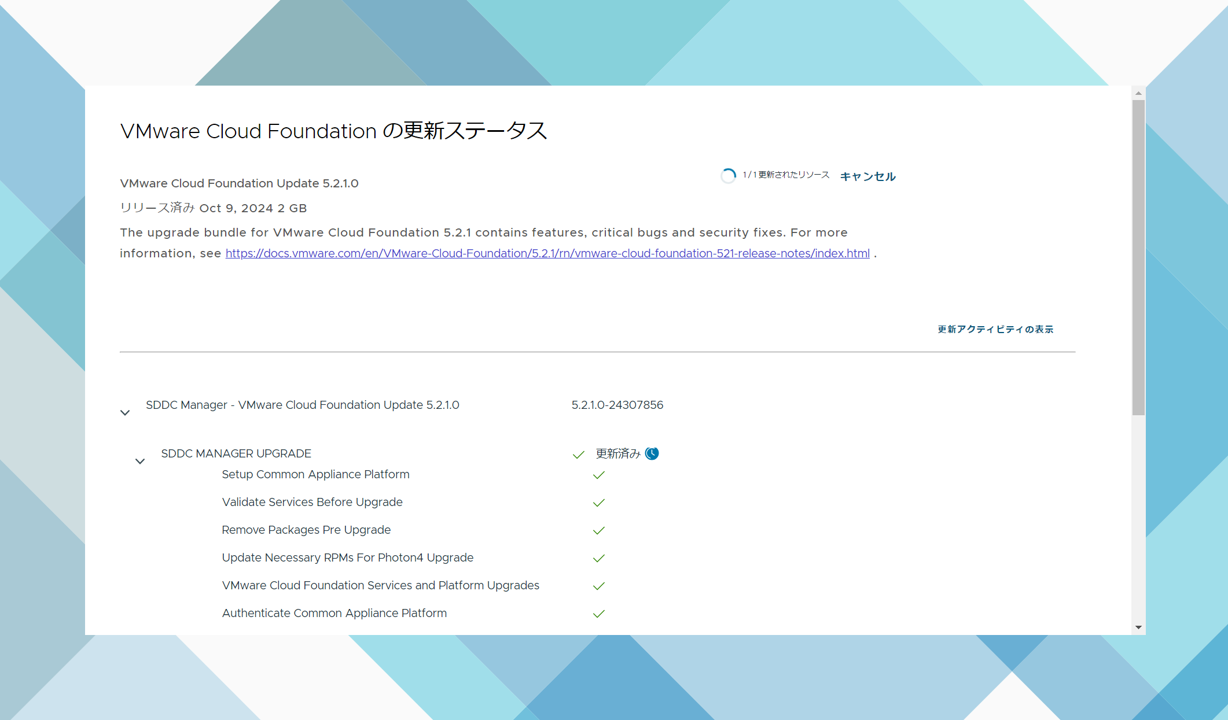Viewport: 1228px width, 720px height.
Task: Click the scrollbar up arrow
Action: tap(1138, 93)
